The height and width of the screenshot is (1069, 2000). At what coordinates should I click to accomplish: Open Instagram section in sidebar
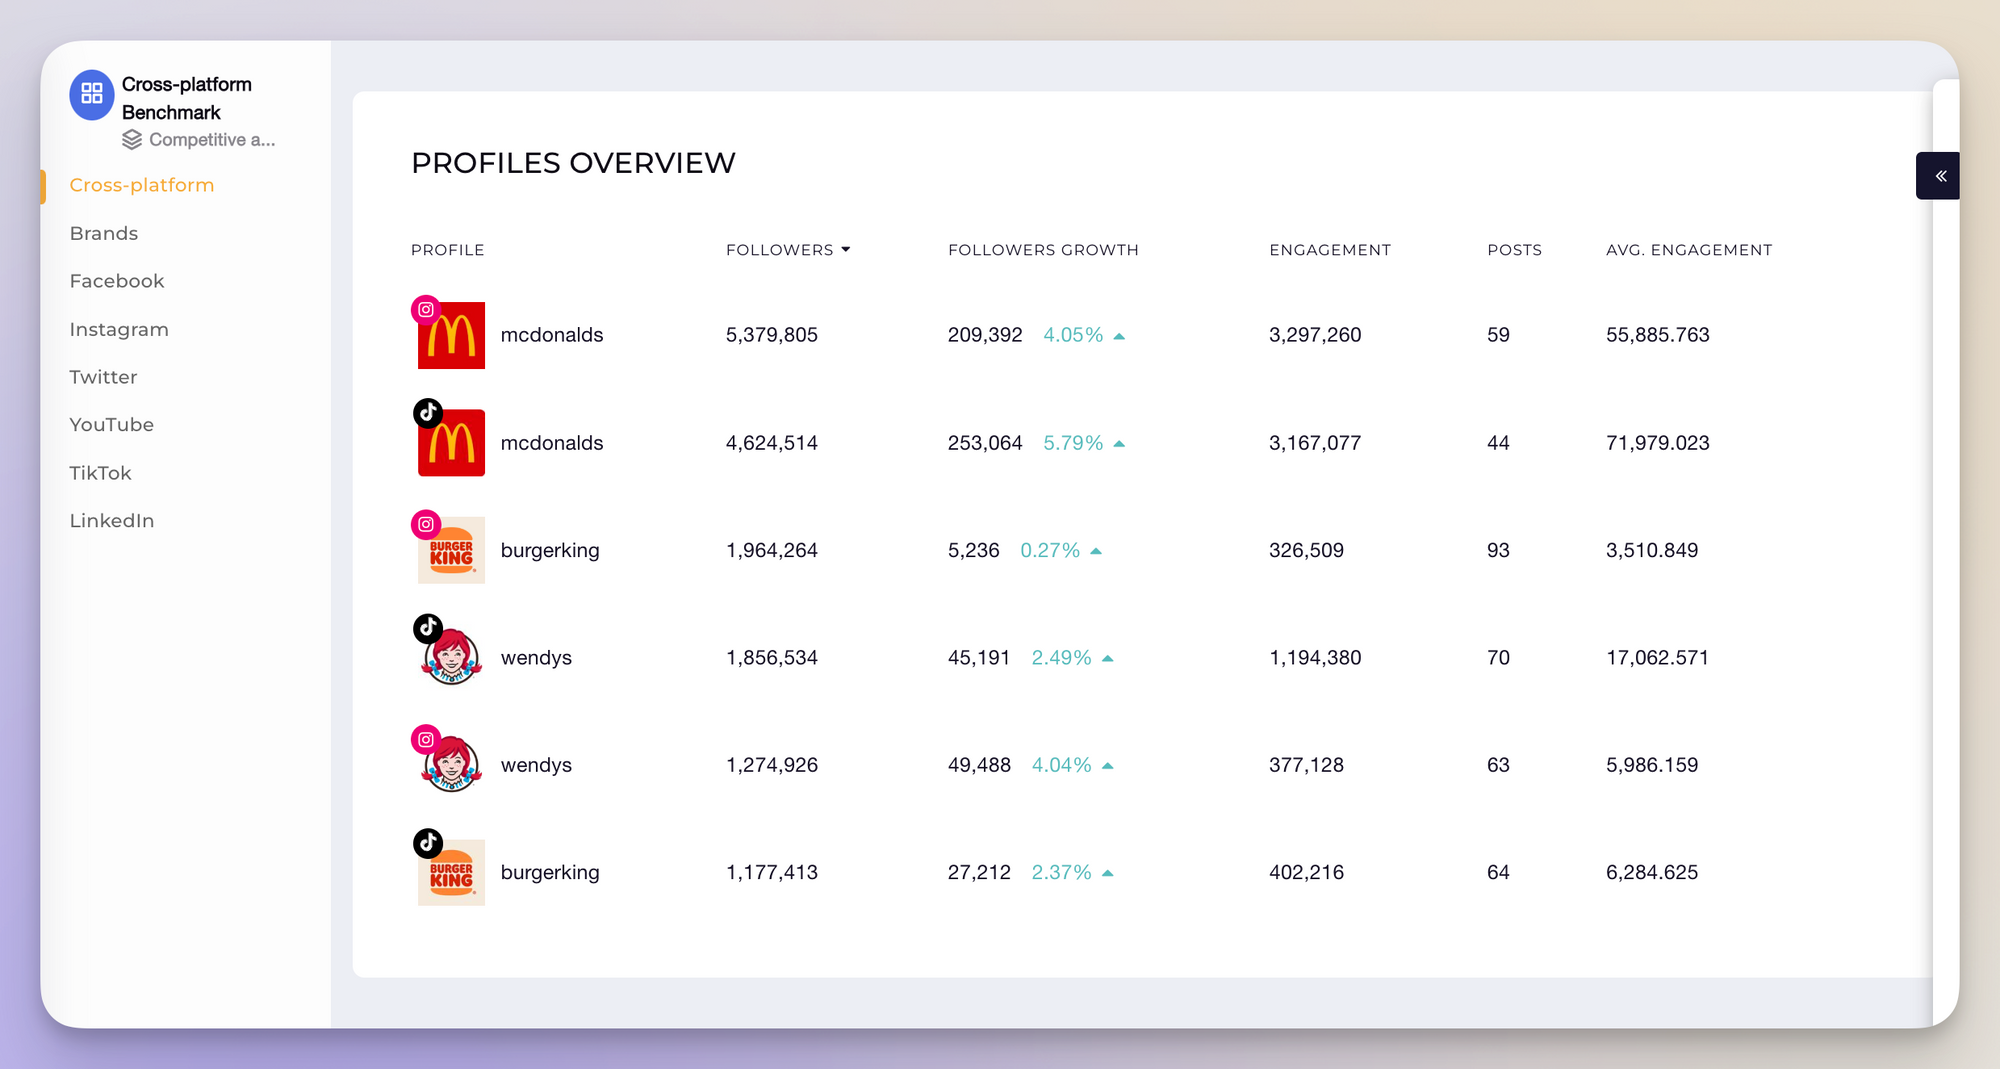click(119, 329)
